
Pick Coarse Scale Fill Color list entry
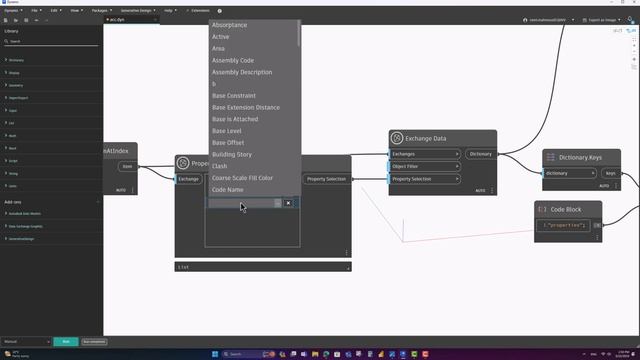tap(242, 178)
